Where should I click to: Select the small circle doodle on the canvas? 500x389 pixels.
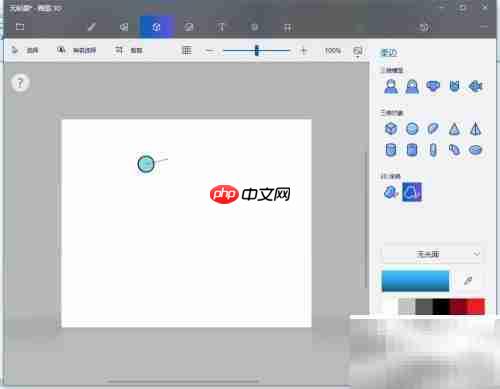click(x=146, y=164)
